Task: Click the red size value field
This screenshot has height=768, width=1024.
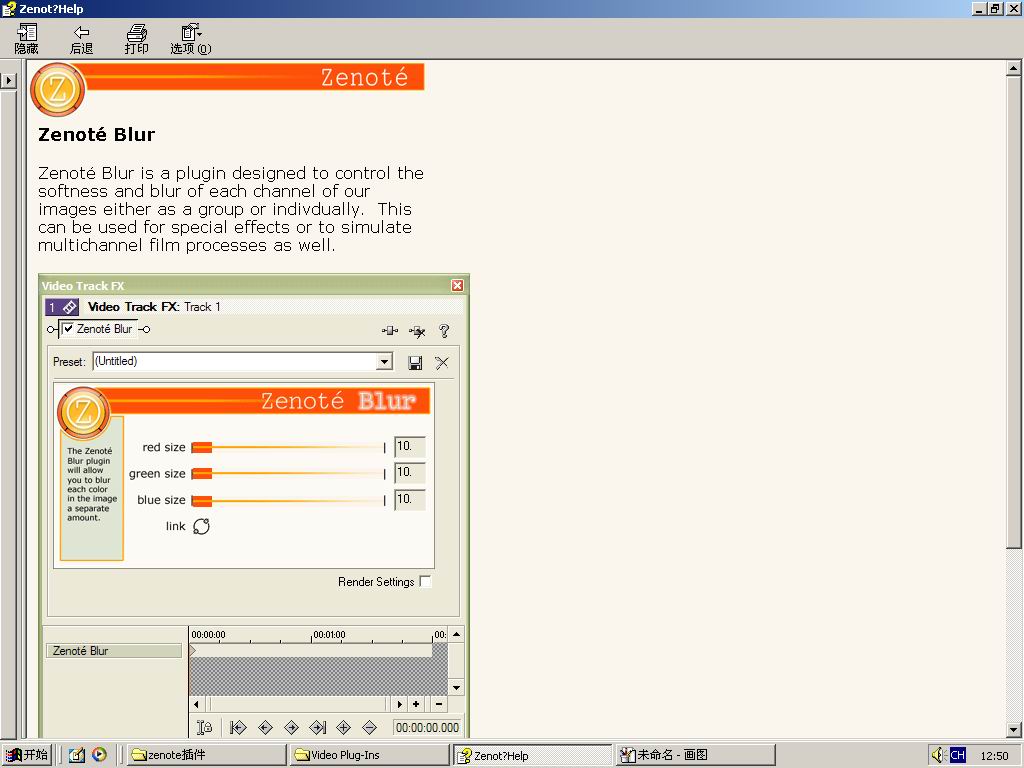Action: coord(410,447)
